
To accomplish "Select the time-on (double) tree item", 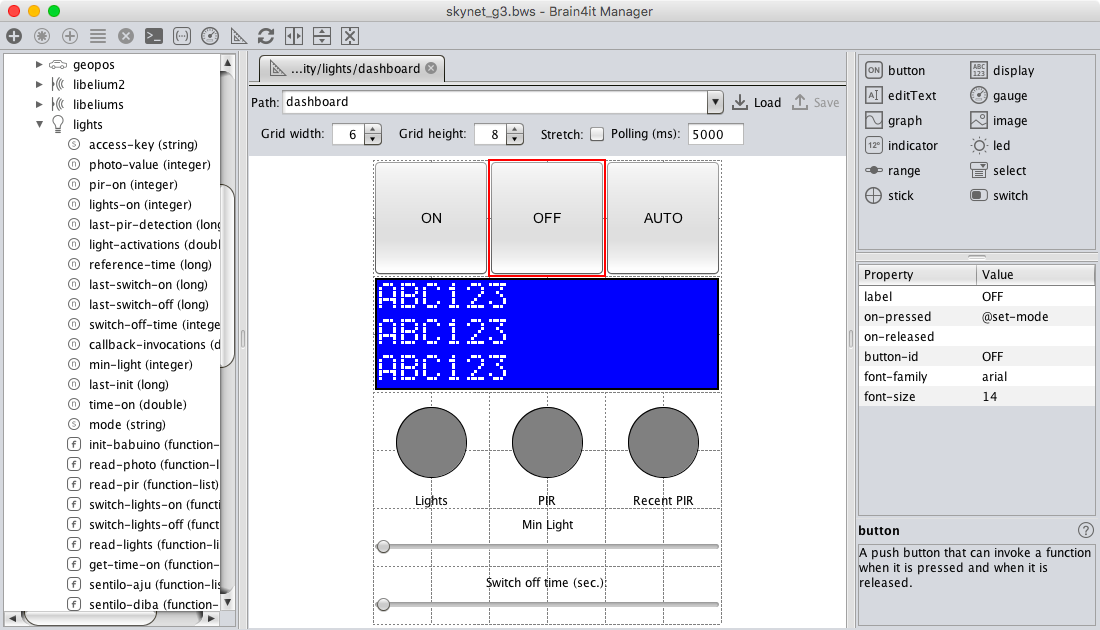I will [127, 405].
